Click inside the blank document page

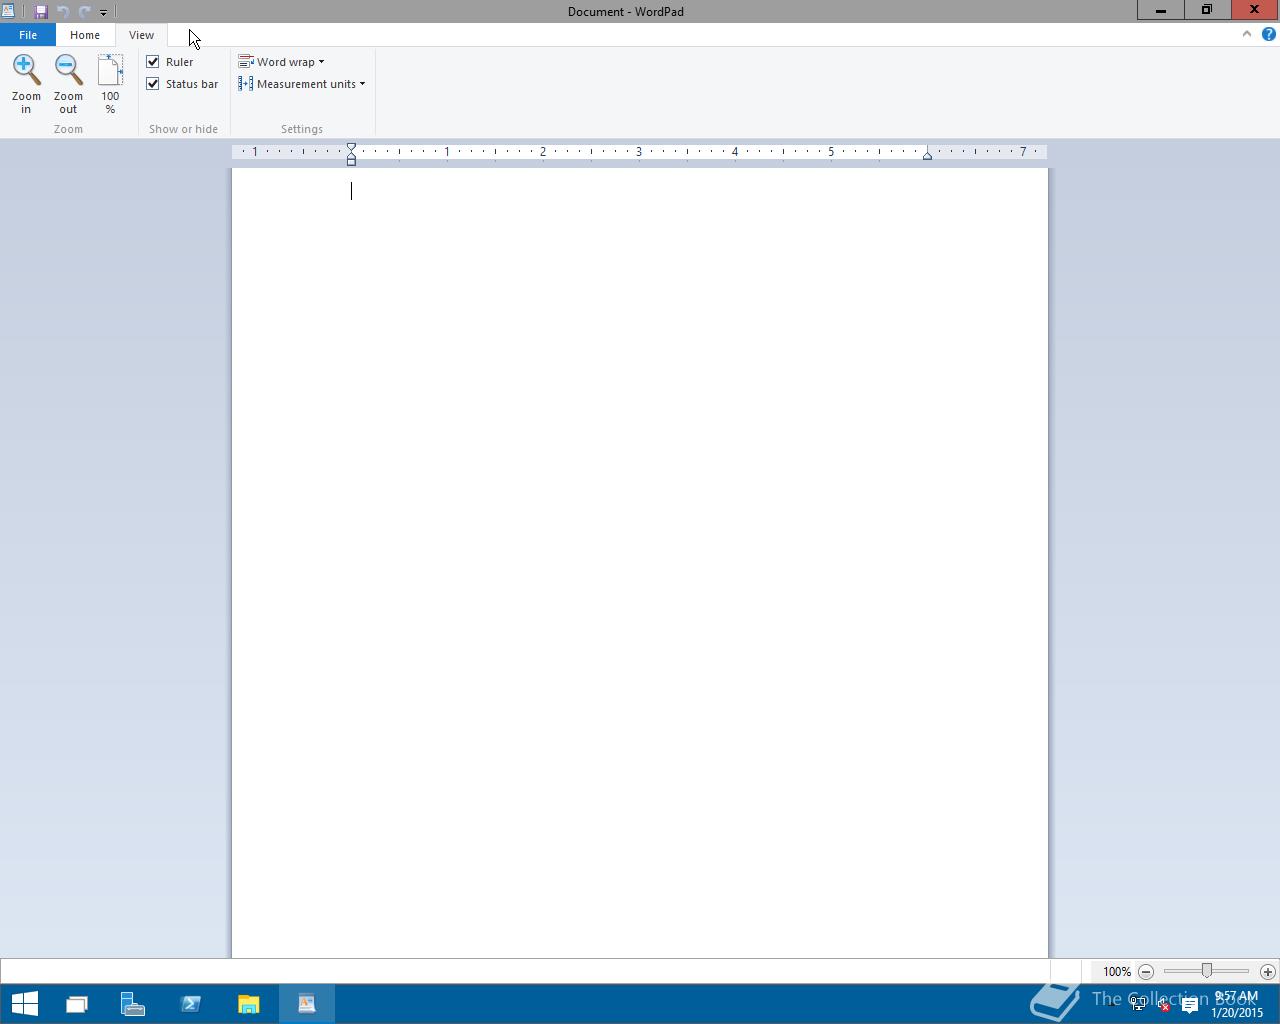point(640,562)
